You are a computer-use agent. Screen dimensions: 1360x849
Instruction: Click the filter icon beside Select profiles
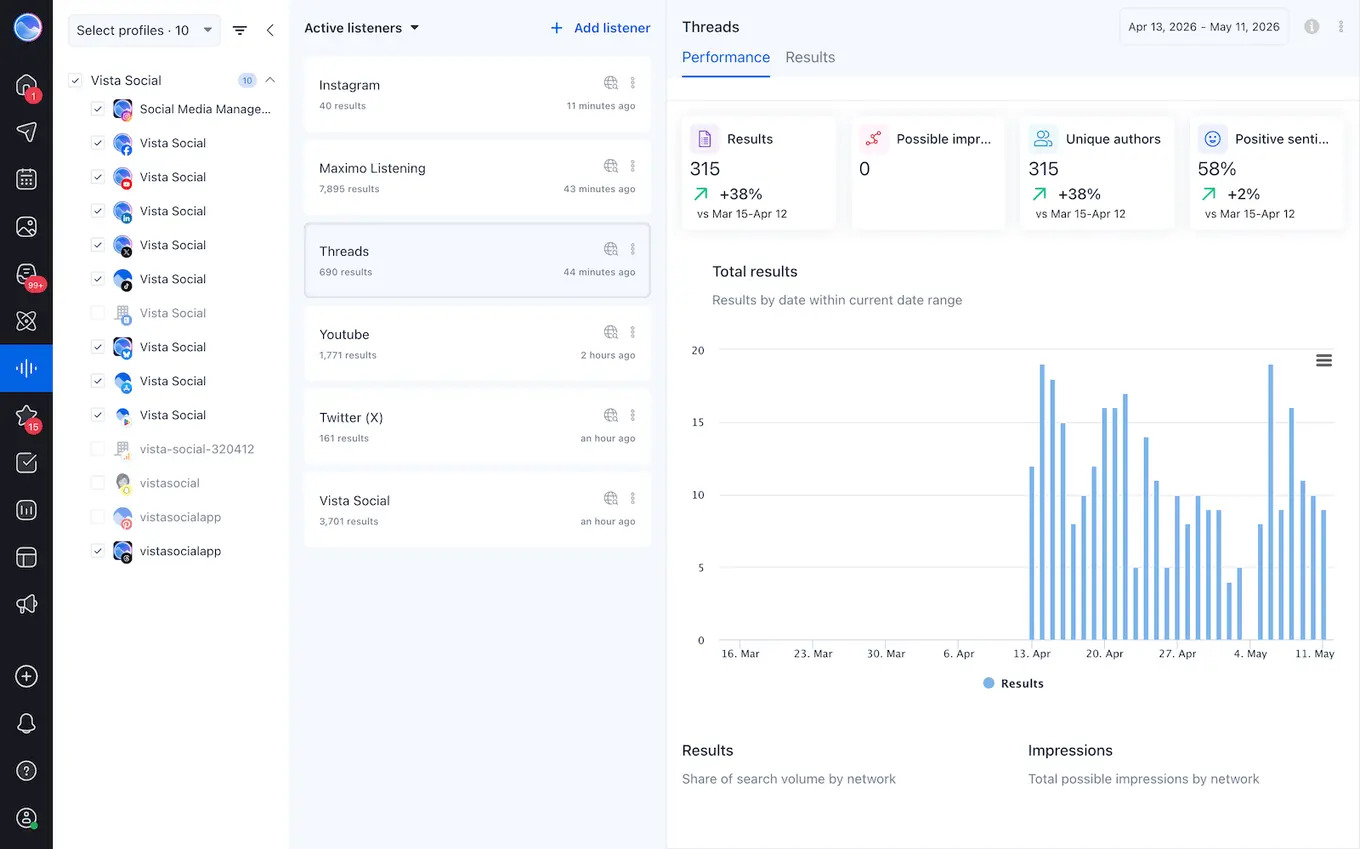(x=240, y=30)
